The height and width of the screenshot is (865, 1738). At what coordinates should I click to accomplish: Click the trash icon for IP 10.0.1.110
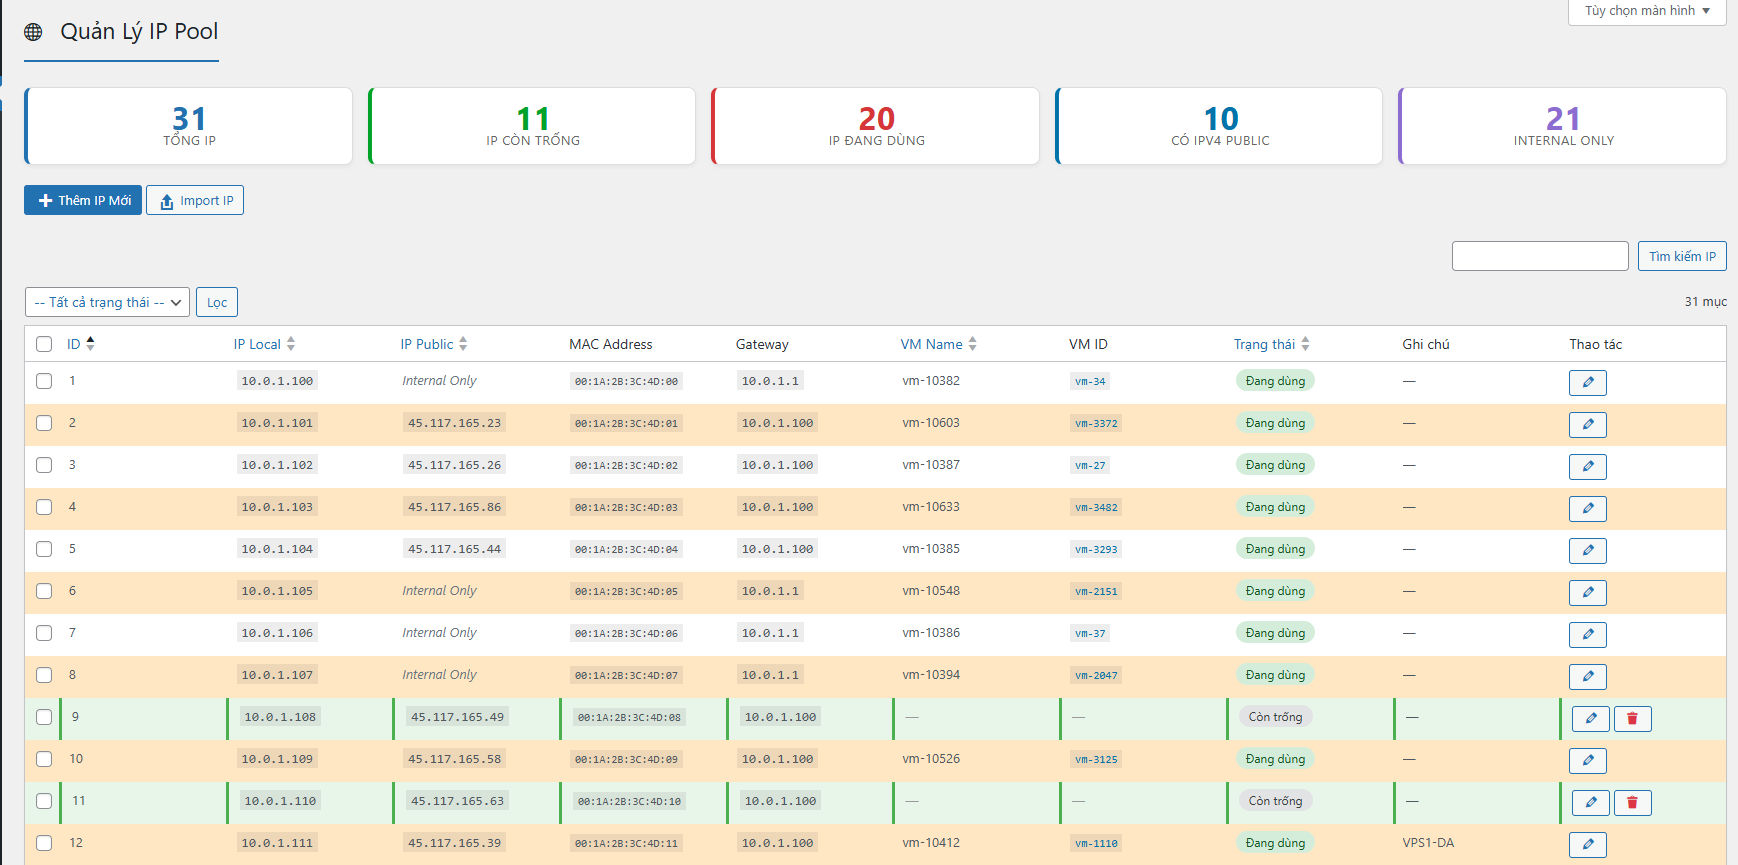(1632, 802)
